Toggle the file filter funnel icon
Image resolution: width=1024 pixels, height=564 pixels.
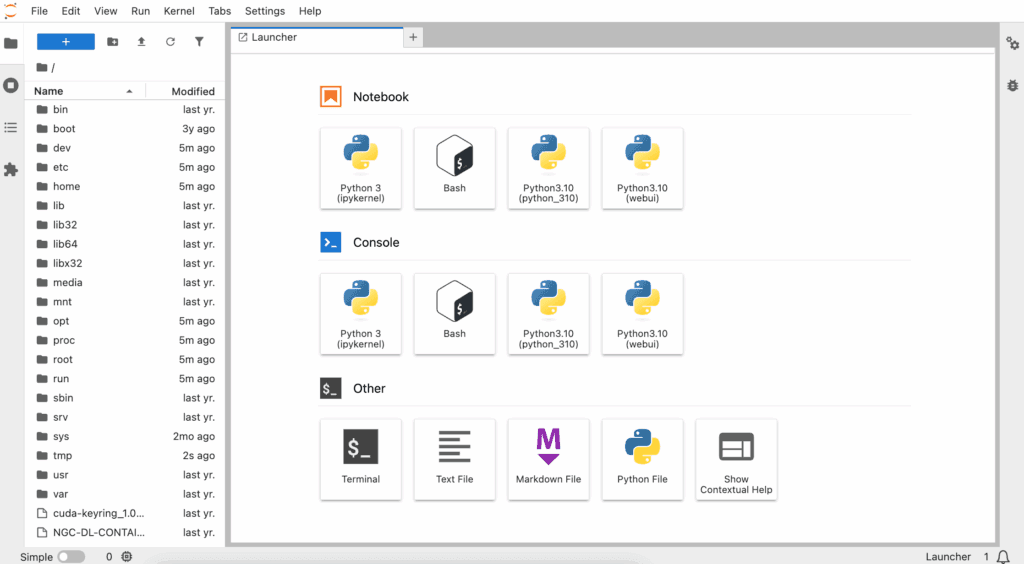(199, 42)
